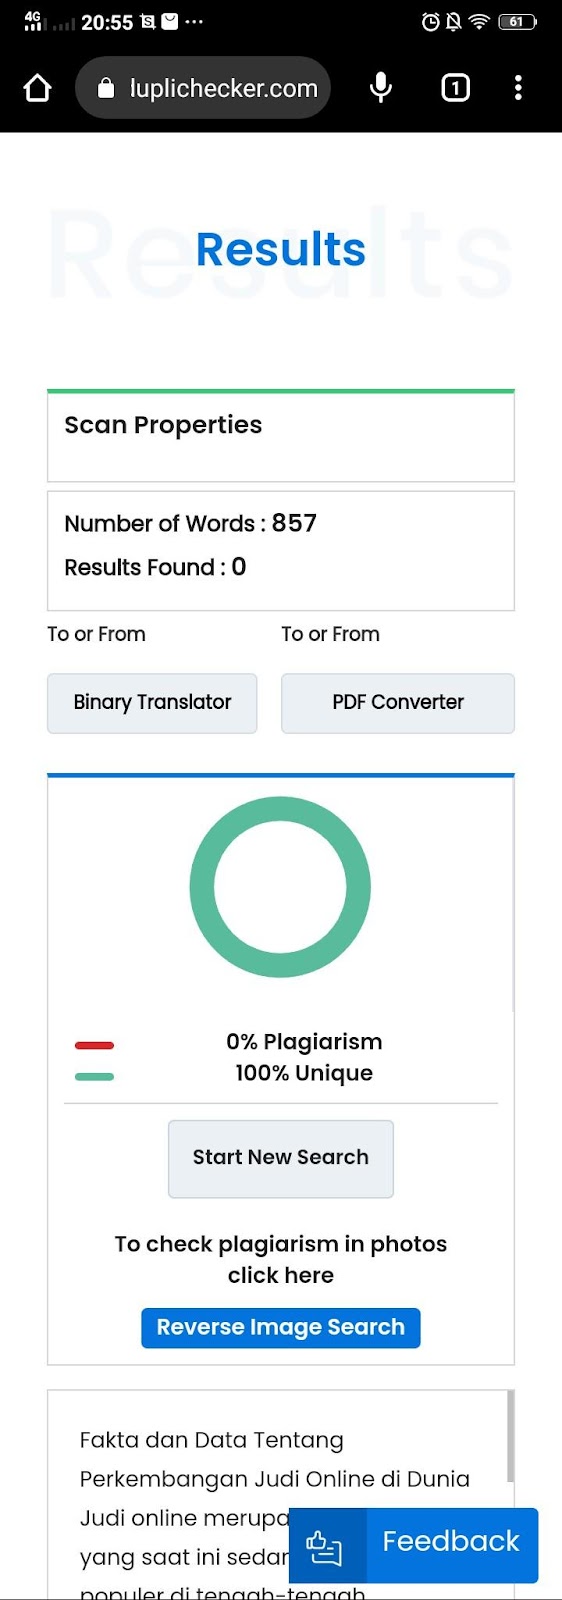Image resolution: width=562 pixels, height=1600 pixels.
Task: Click the Scan Properties heading
Action: pyautogui.click(x=163, y=425)
